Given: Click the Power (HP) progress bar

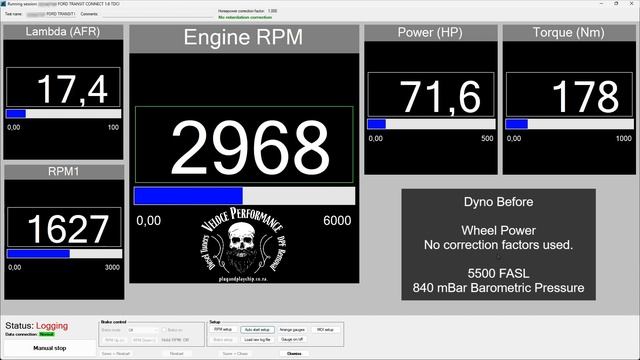Looking at the screenshot, I should click(x=431, y=124).
